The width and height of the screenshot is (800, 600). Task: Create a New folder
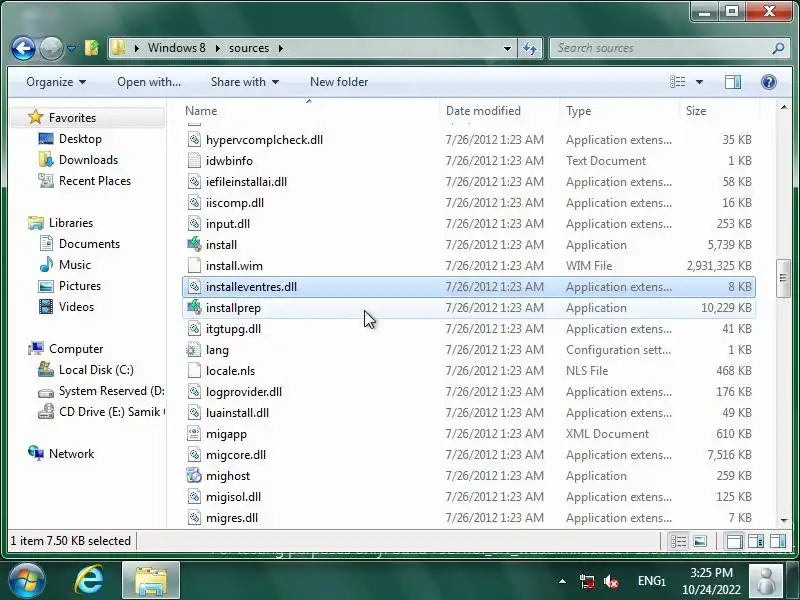coord(339,82)
